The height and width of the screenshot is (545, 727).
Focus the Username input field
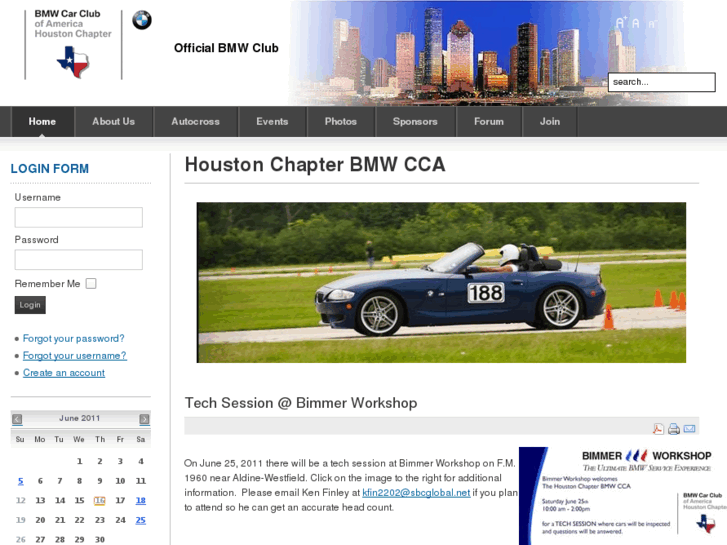pyautogui.click(x=78, y=217)
